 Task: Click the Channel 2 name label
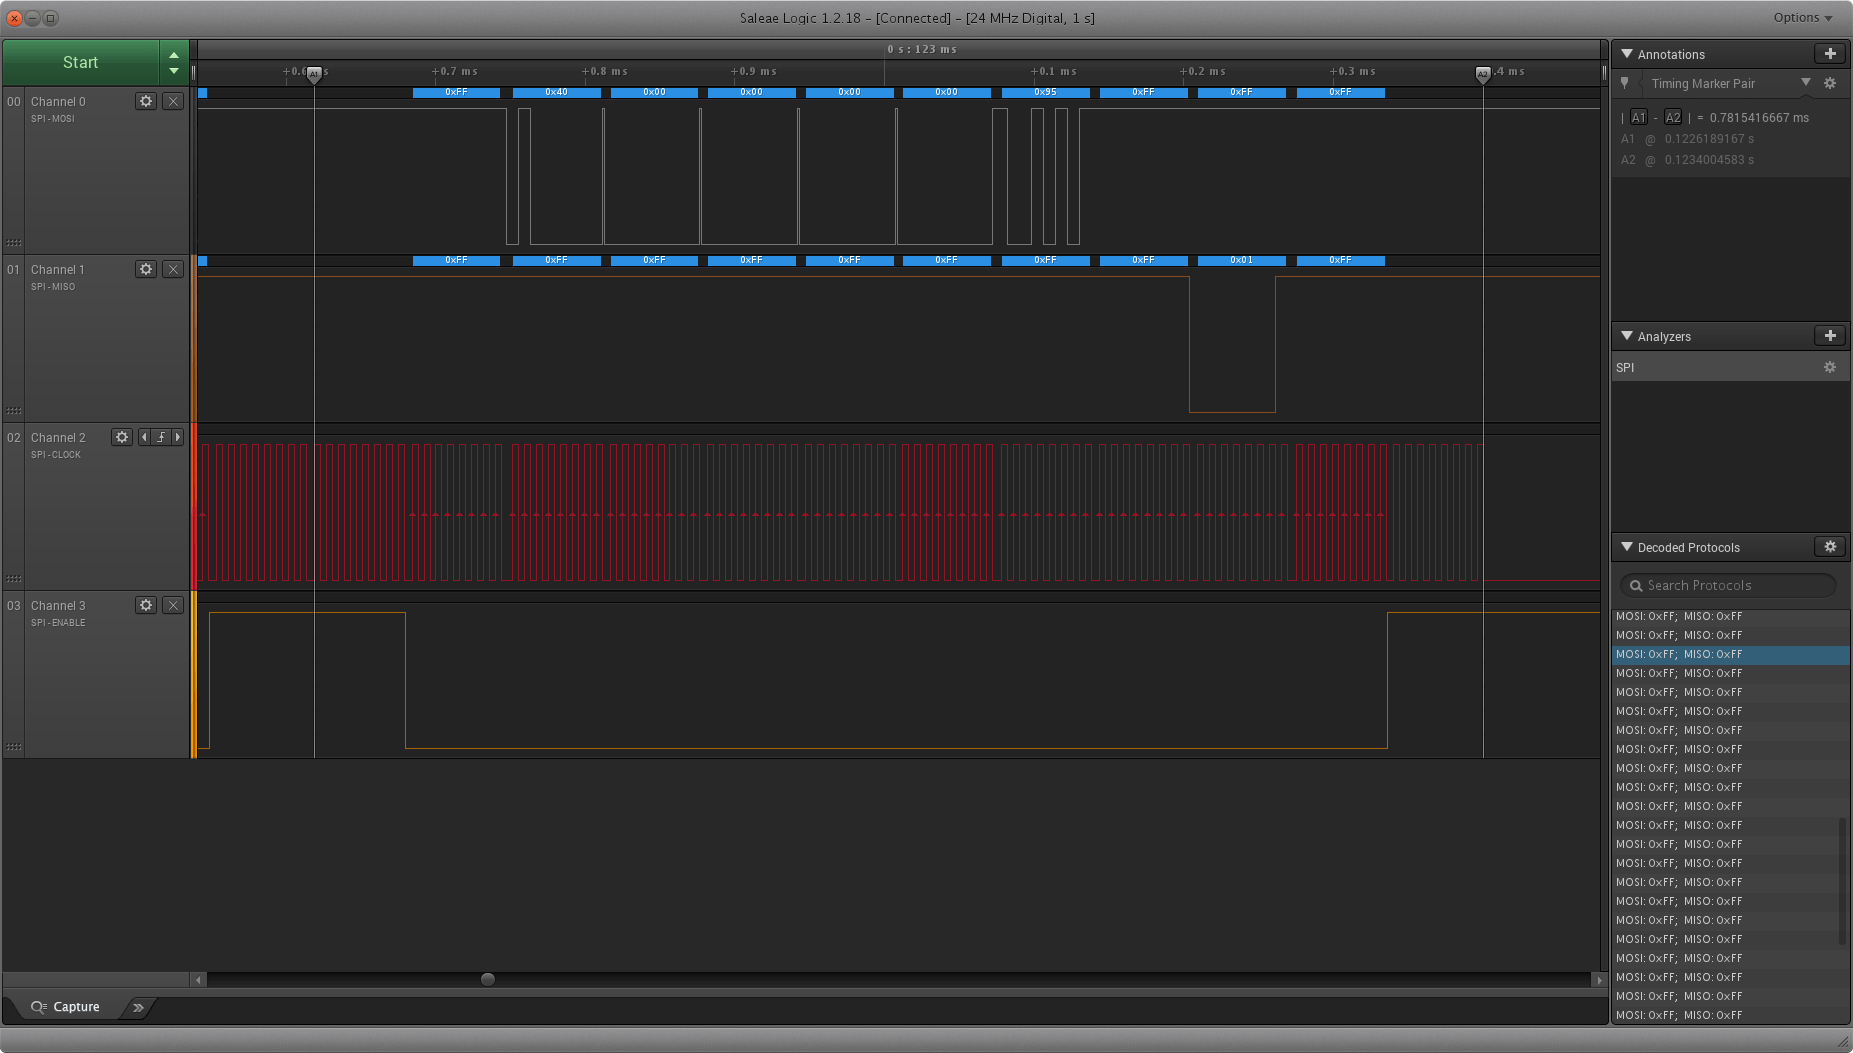point(58,437)
